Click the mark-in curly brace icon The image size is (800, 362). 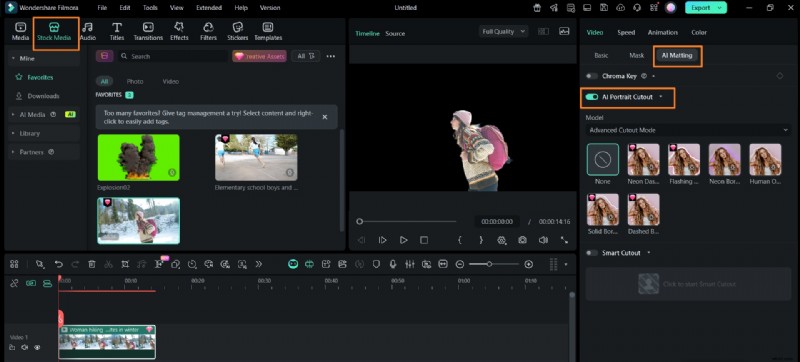[460, 240]
